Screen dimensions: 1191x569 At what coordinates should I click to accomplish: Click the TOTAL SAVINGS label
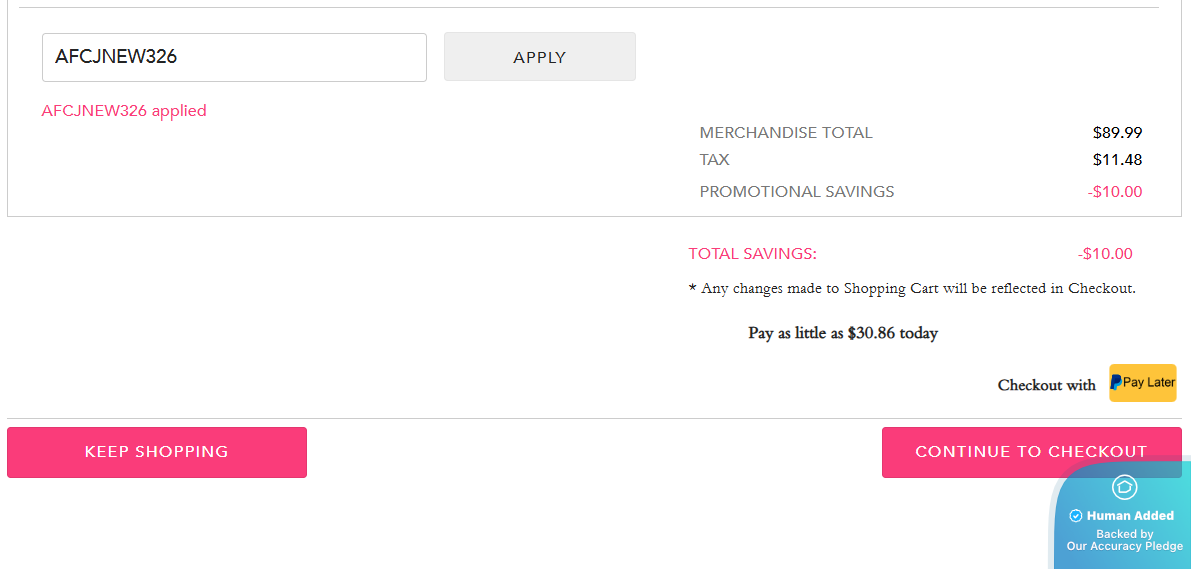tap(752, 254)
